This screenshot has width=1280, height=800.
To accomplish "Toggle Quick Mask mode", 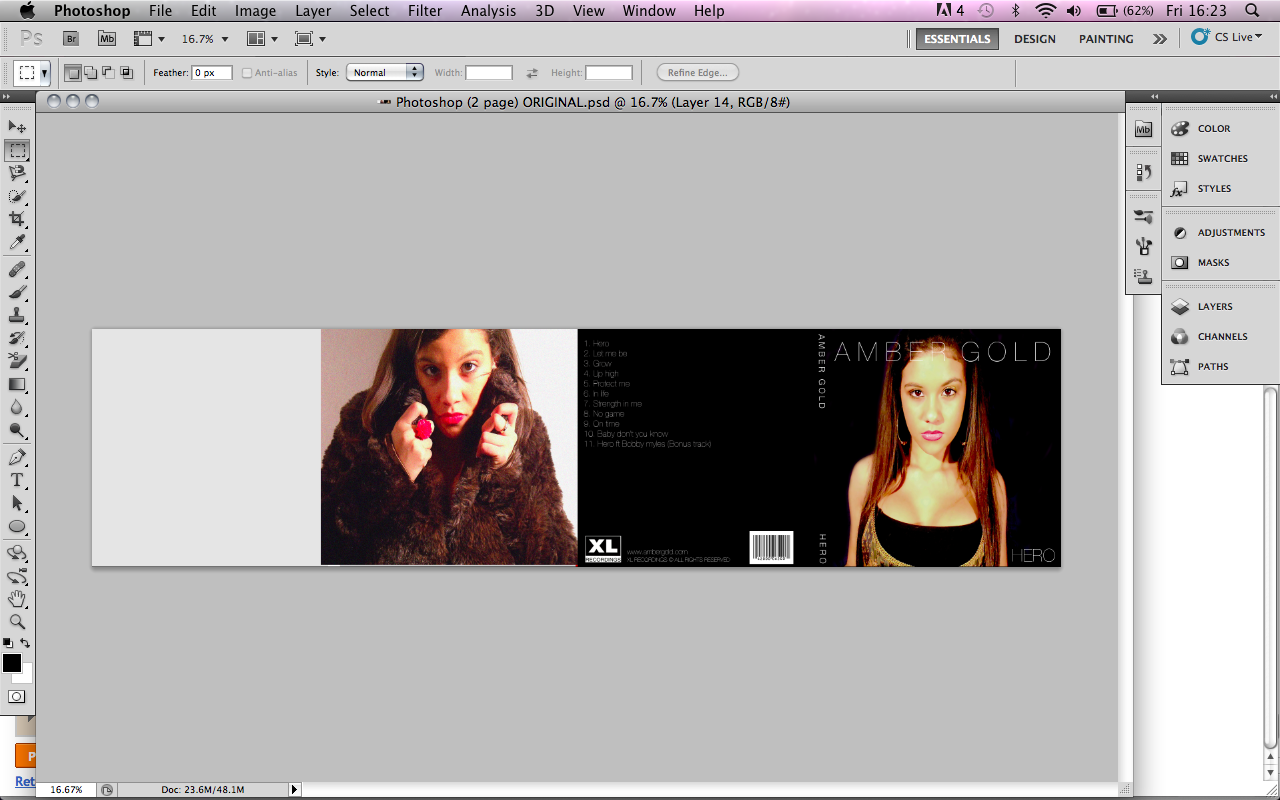I will 17,696.
